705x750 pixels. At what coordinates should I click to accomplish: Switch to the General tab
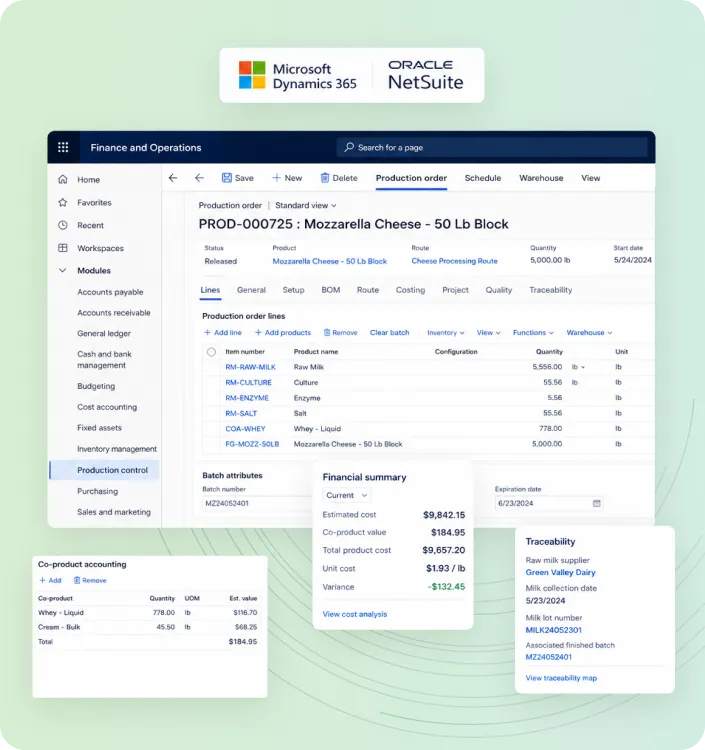[251, 290]
